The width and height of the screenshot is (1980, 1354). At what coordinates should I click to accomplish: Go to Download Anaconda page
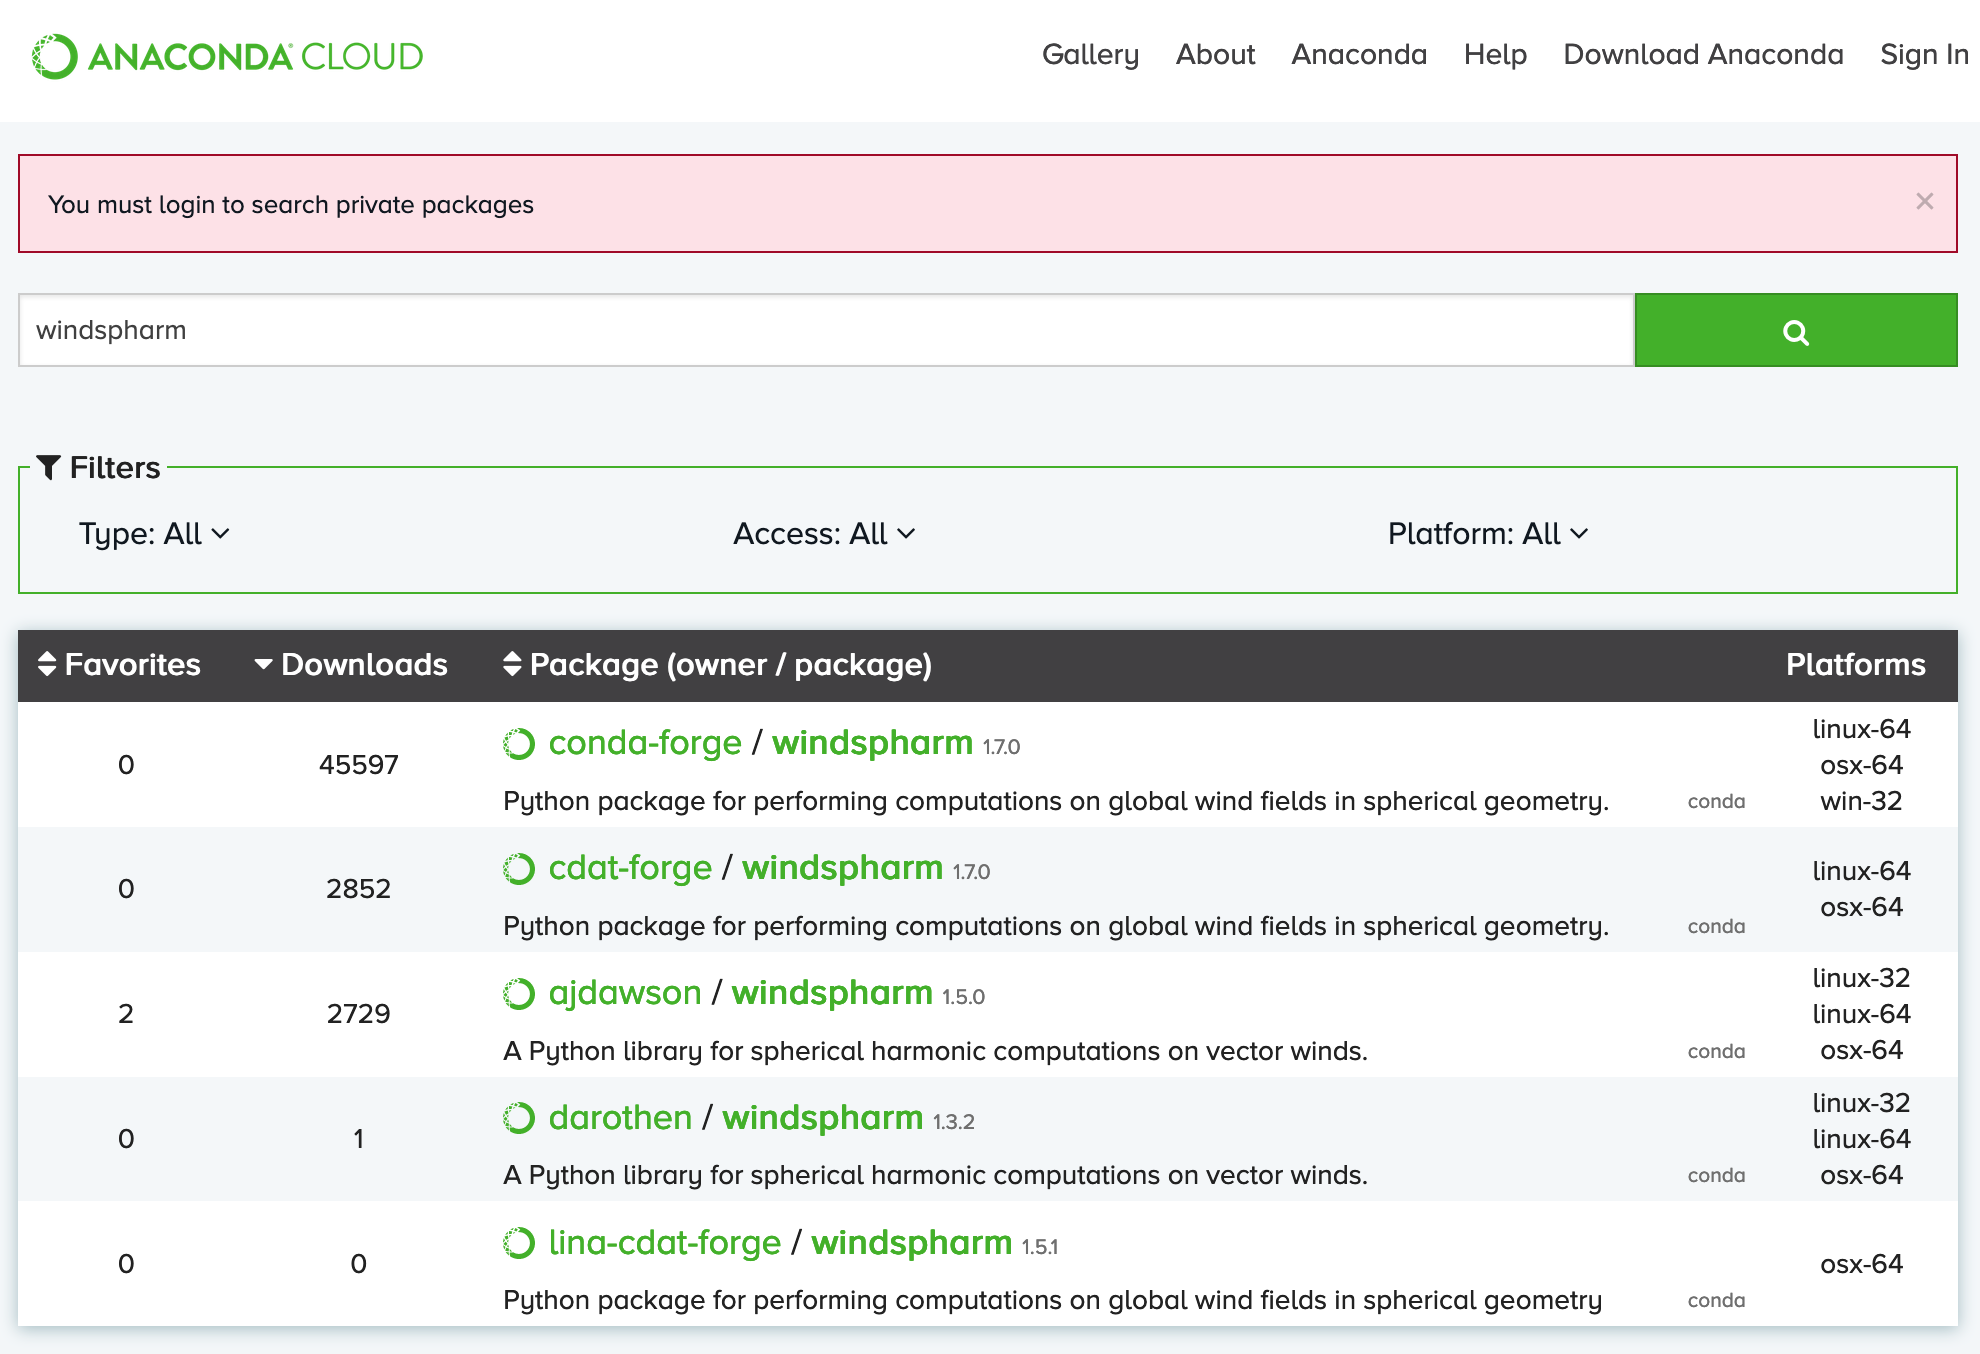click(1703, 55)
